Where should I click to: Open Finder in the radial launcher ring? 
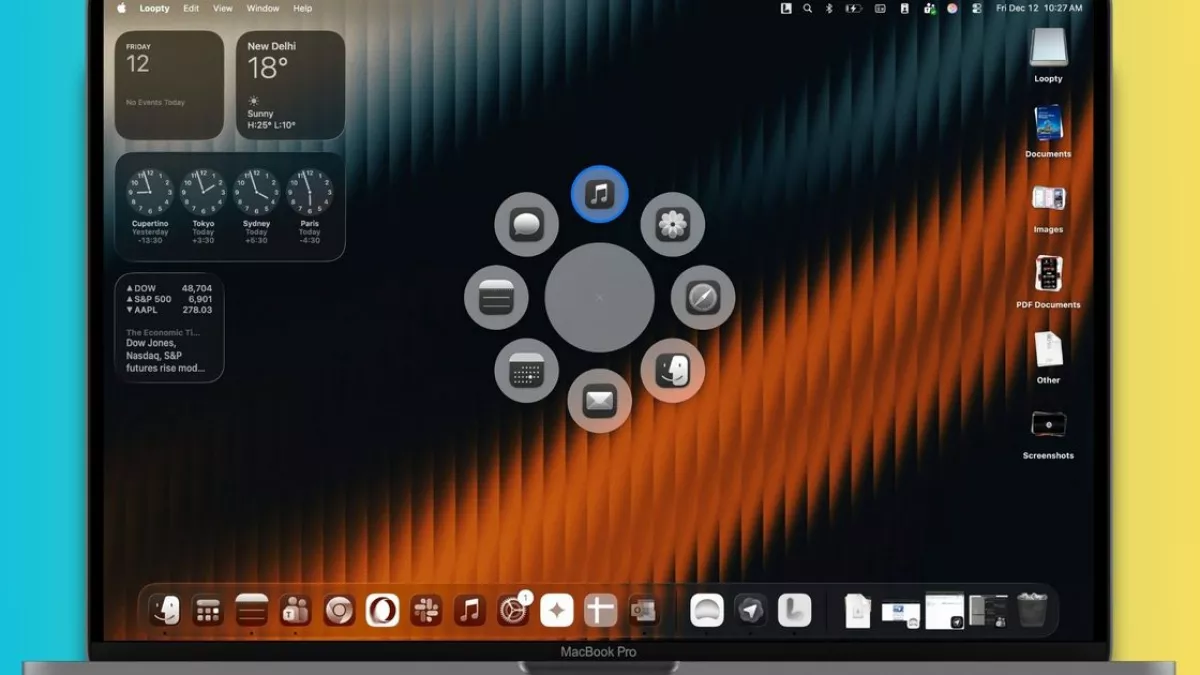[672, 371]
